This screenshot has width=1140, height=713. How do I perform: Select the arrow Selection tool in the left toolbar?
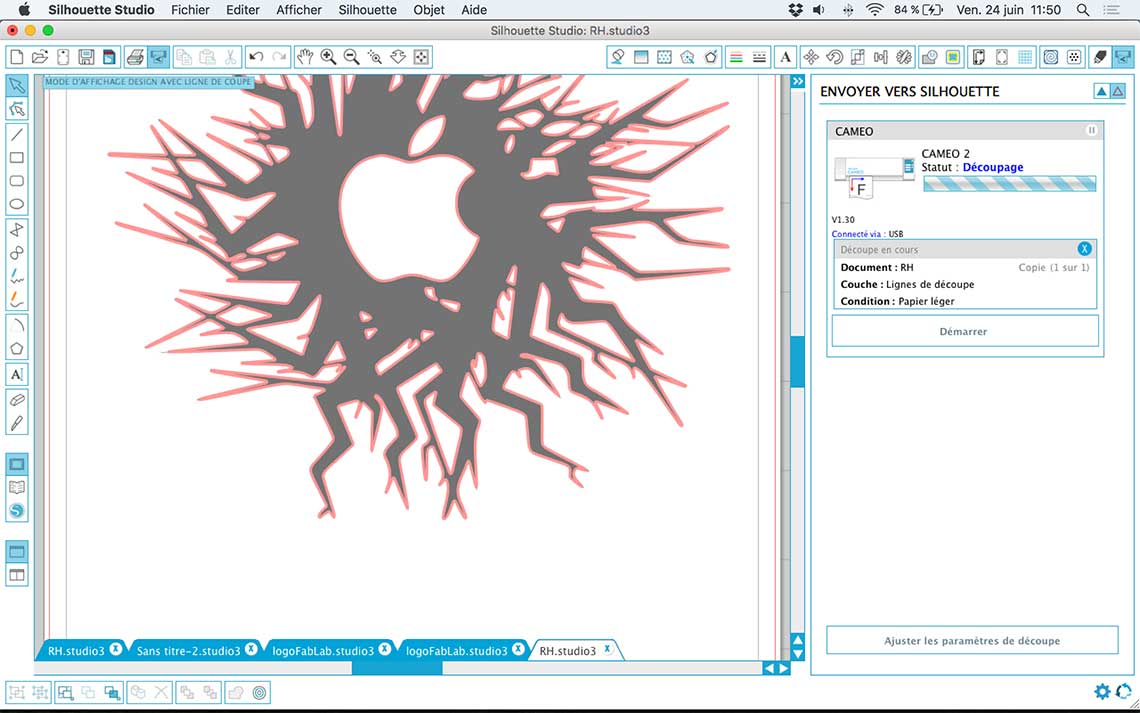(x=17, y=85)
